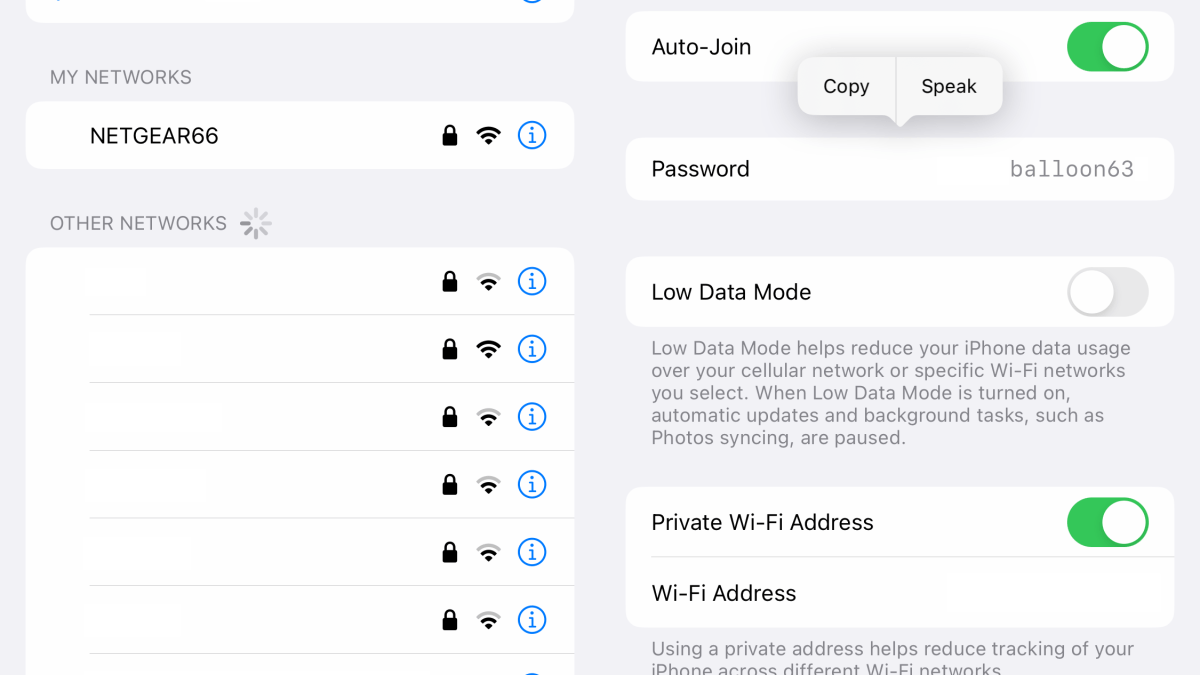
Task: Turn off the Auto-Join switch
Action: (1107, 47)
